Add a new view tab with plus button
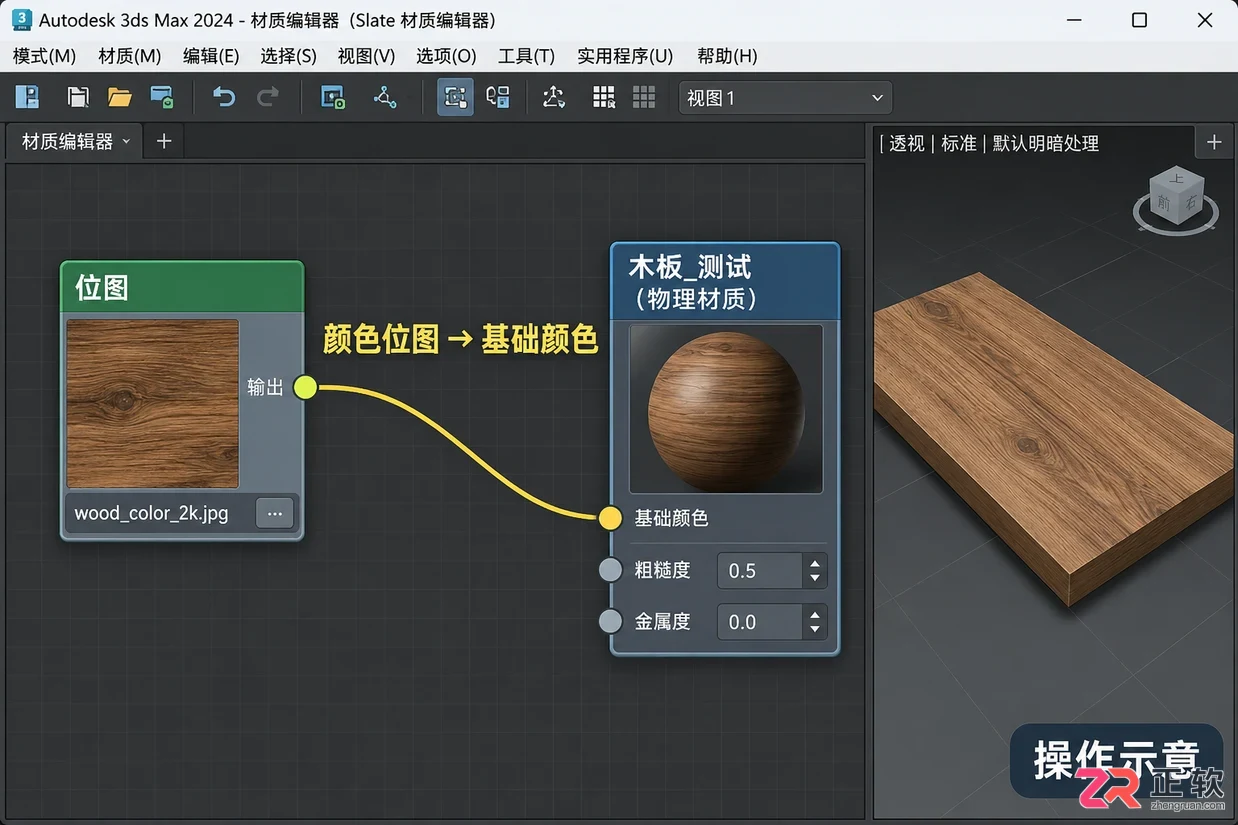 [x=164, y=142]
